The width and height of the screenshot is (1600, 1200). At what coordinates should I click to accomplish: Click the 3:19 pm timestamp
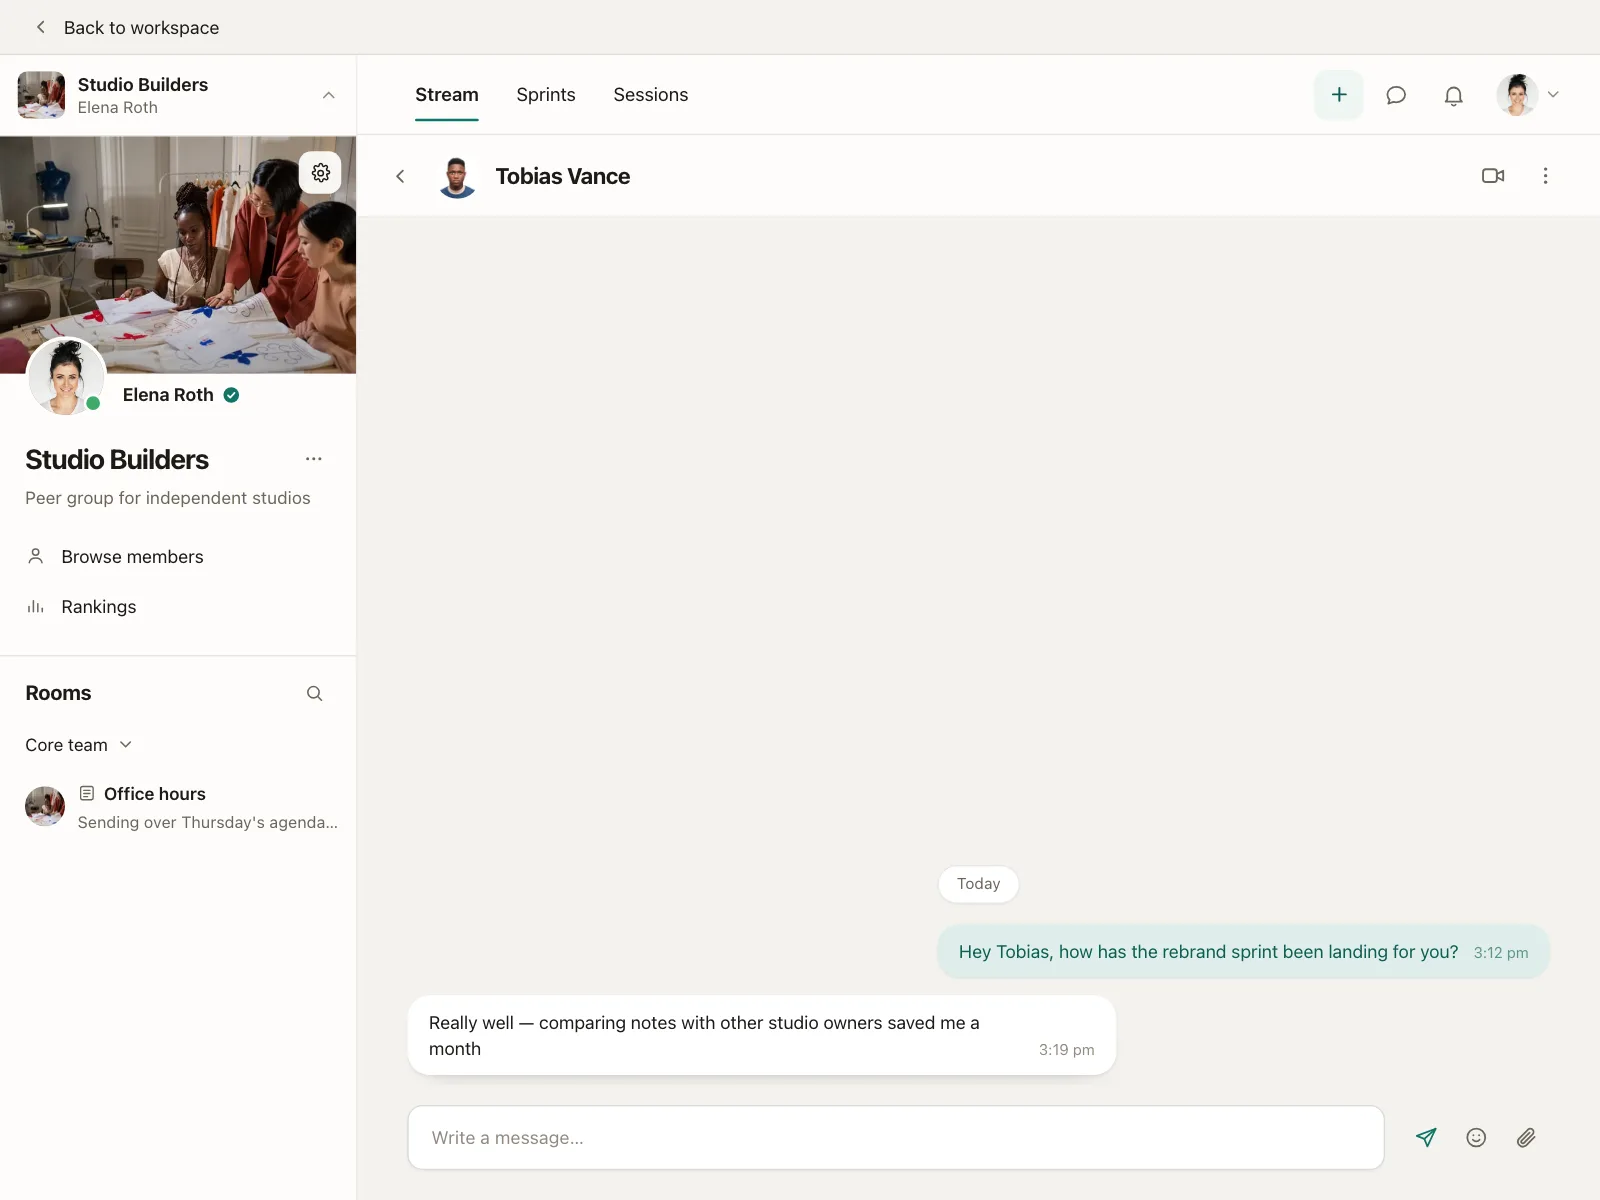tap(1067, 1050)
